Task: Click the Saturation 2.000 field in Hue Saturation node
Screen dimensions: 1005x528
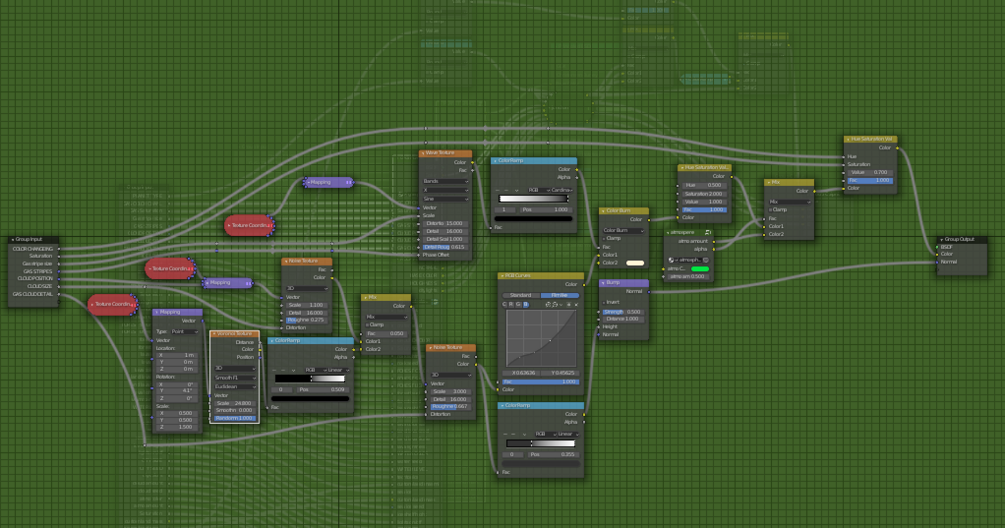Action: tap(704, 194)
